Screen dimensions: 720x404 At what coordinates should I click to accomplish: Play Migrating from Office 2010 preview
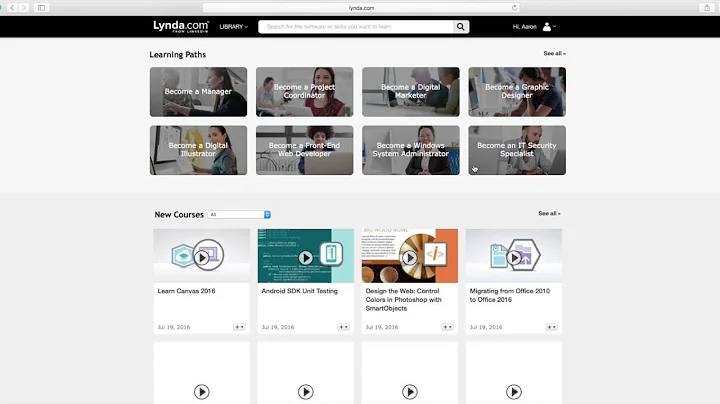pyautogui.click(x=514, y=258)
